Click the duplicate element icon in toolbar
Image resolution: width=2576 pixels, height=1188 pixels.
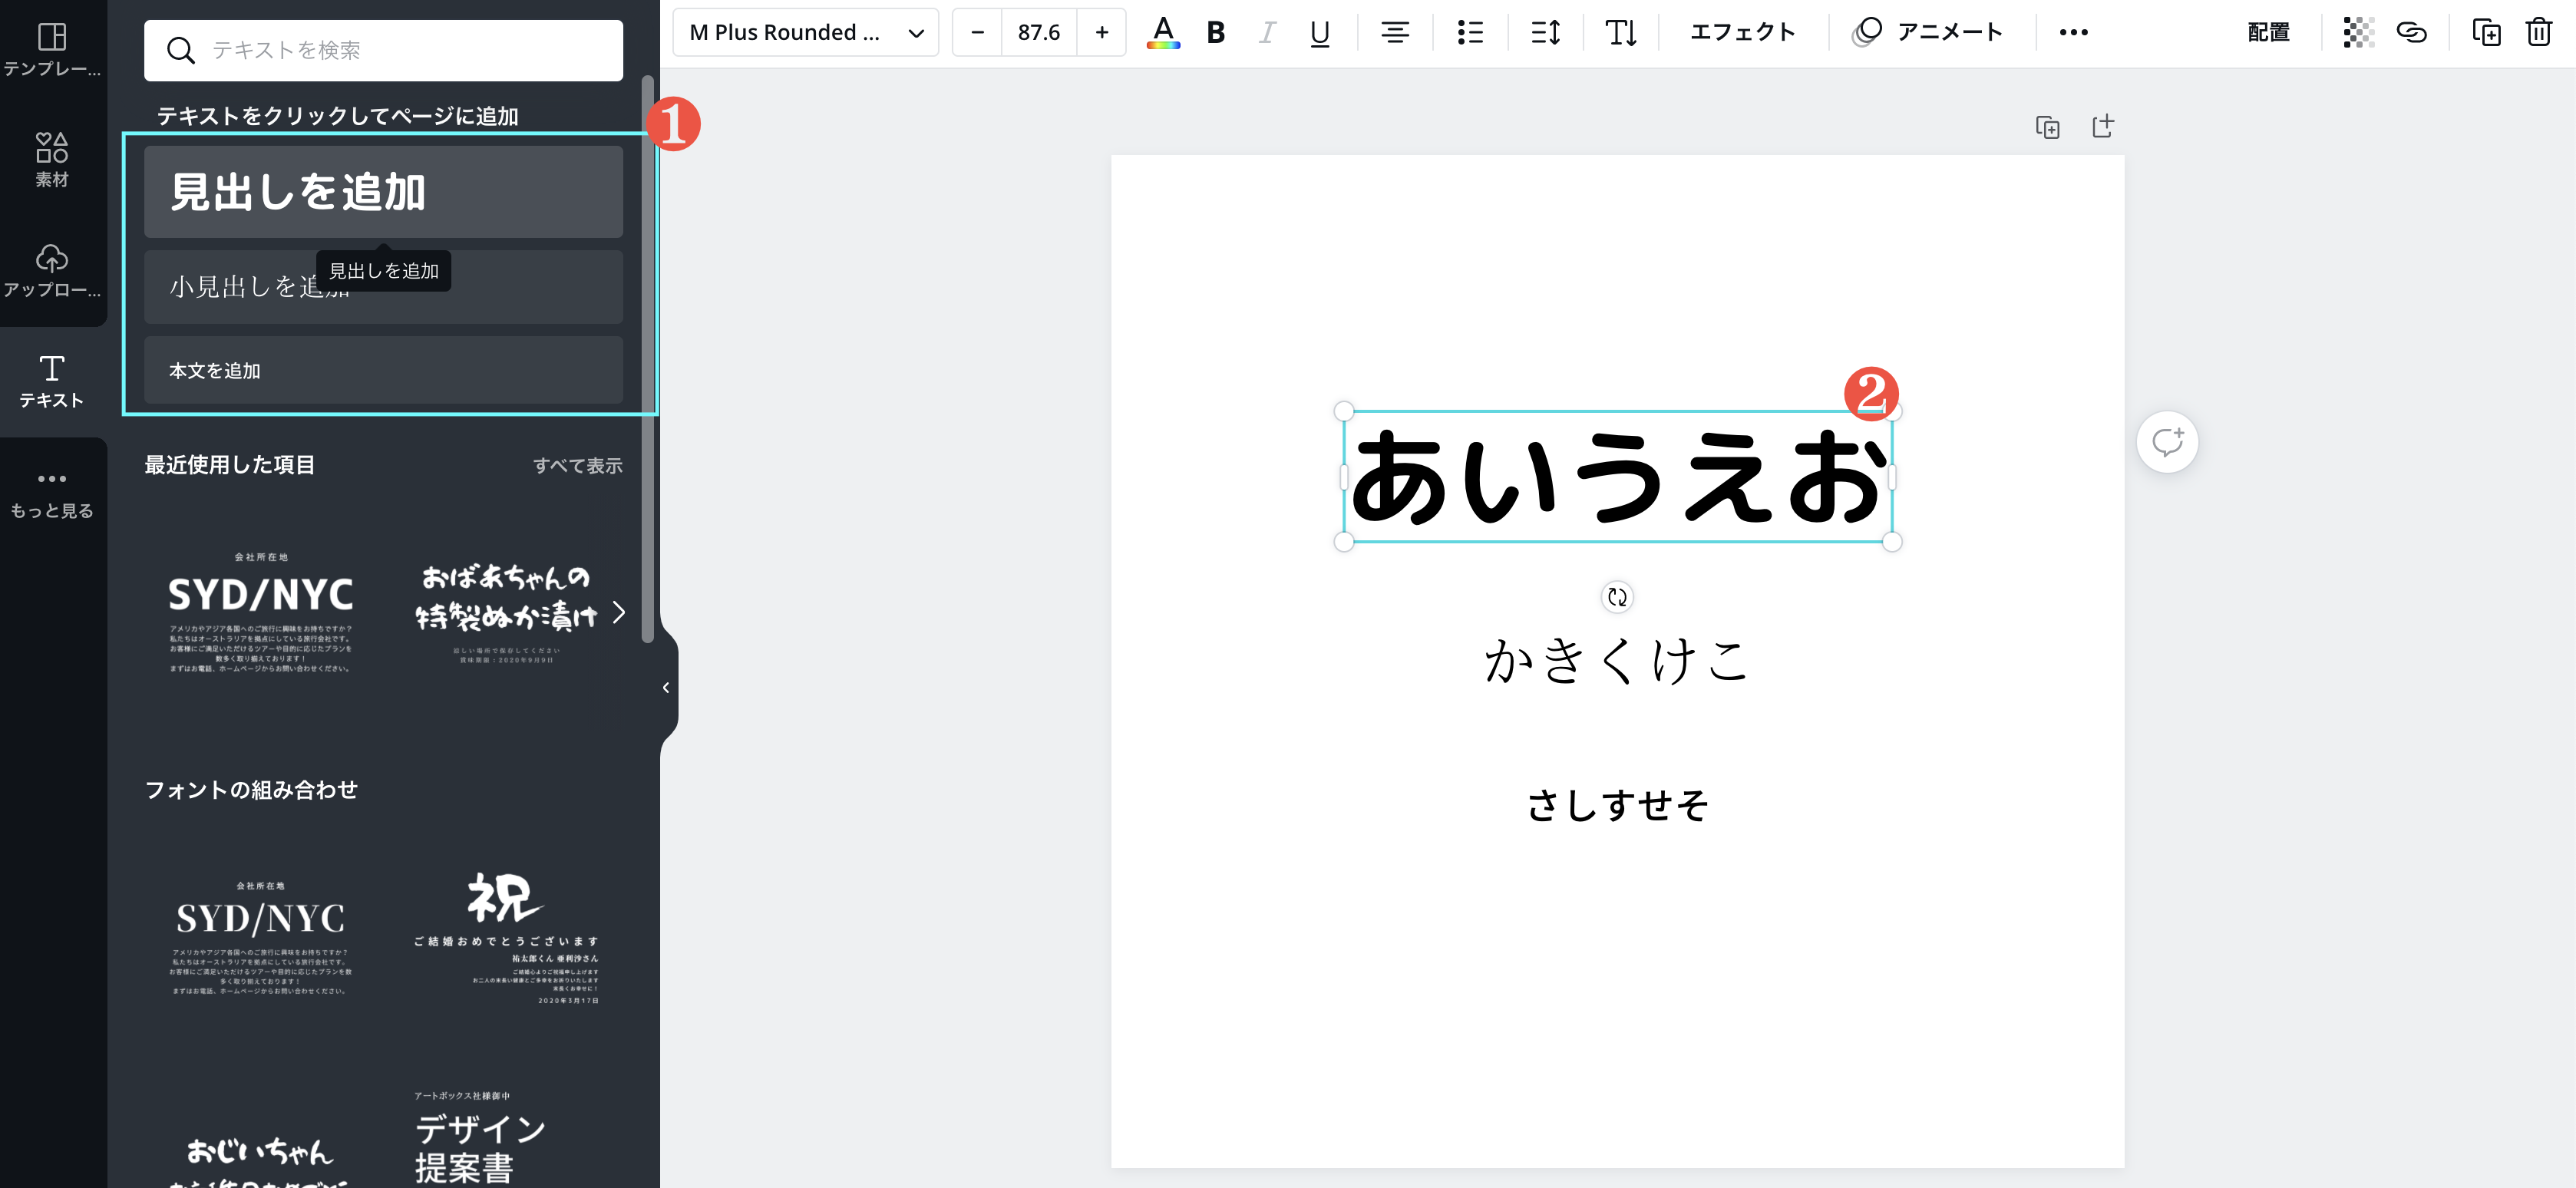point(2486,32)
